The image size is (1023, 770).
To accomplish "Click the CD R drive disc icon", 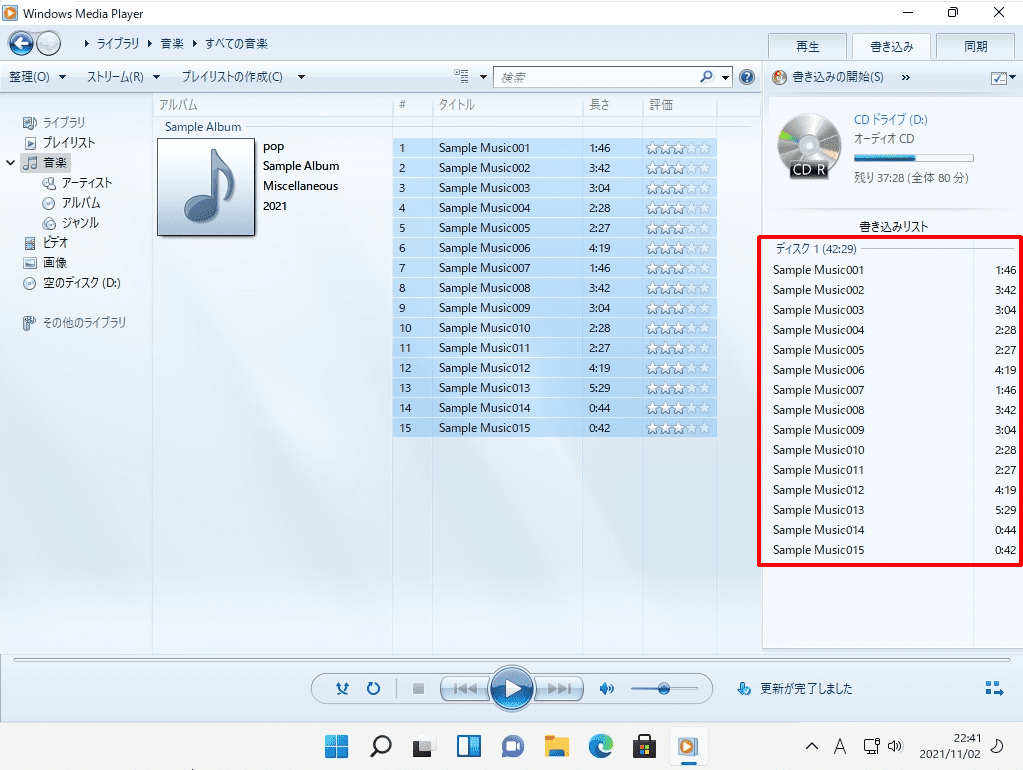I will (x=809, y=147).
